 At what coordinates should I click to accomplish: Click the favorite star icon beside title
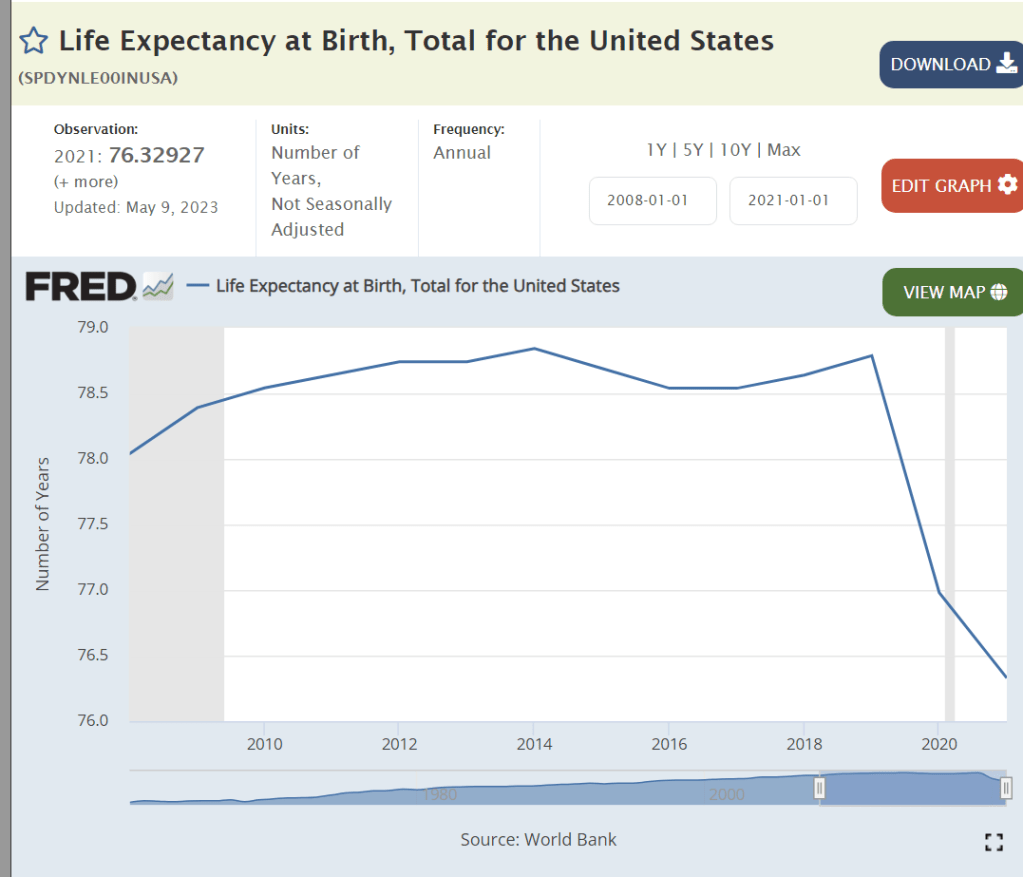[34, 41]
